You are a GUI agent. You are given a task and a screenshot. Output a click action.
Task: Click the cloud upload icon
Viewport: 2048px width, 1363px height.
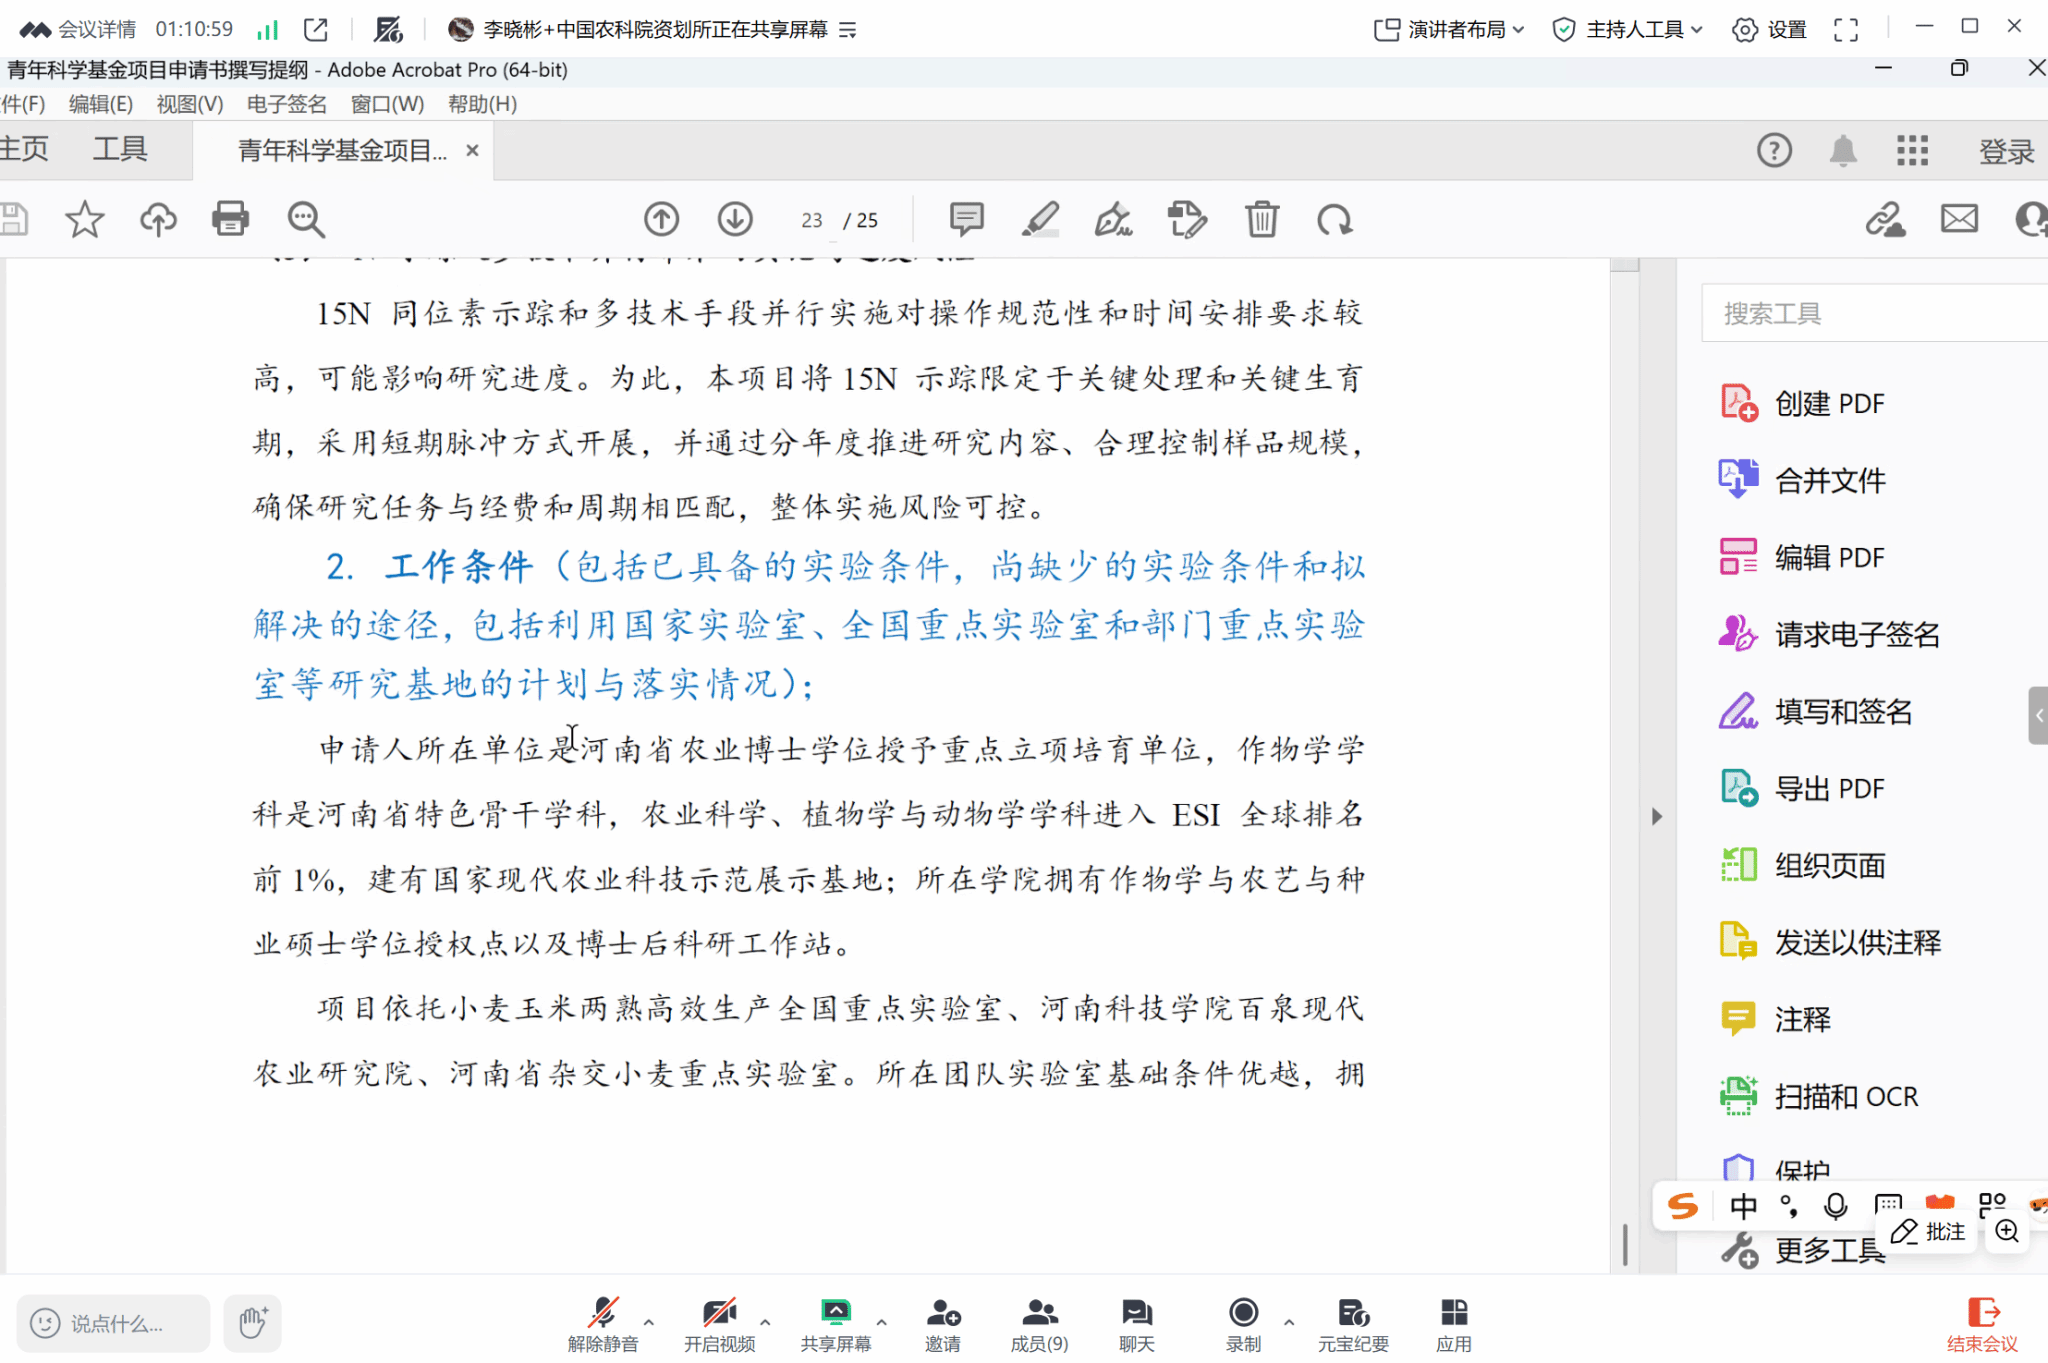click(x=158, y=219)
